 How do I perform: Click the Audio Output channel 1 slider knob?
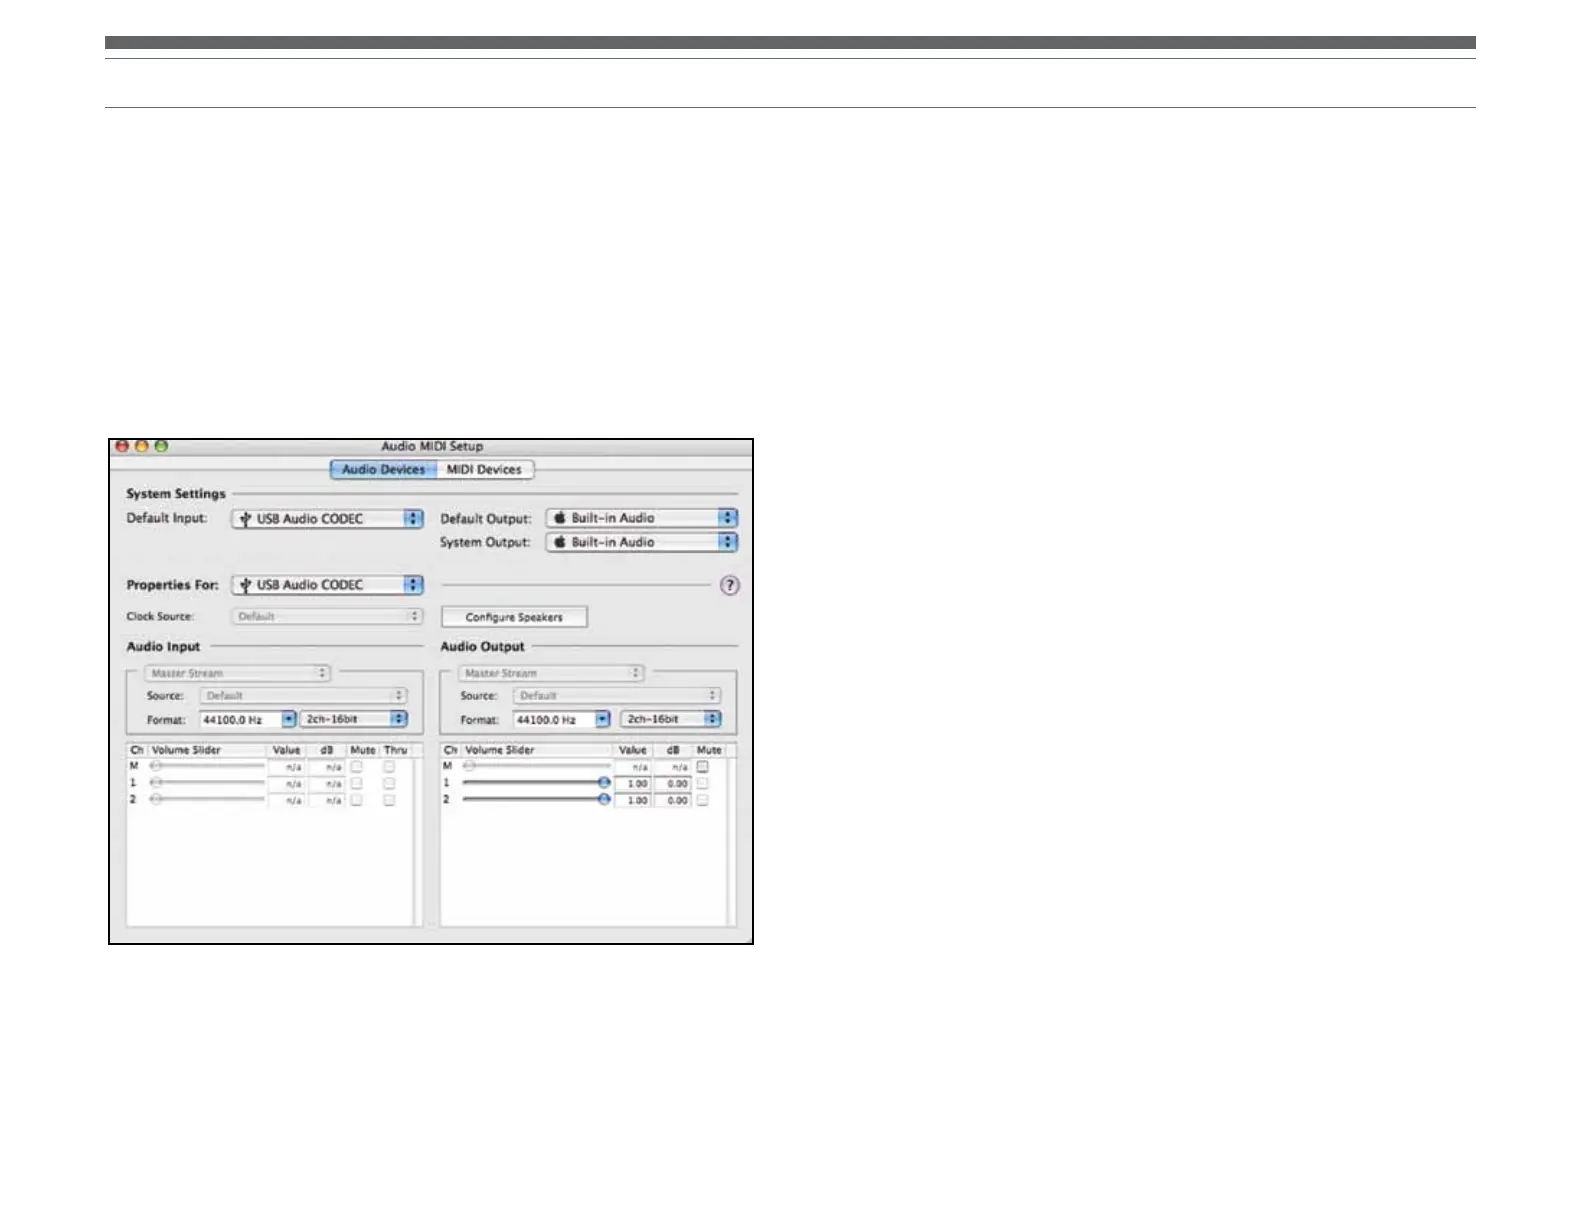[x=604, y=783]
